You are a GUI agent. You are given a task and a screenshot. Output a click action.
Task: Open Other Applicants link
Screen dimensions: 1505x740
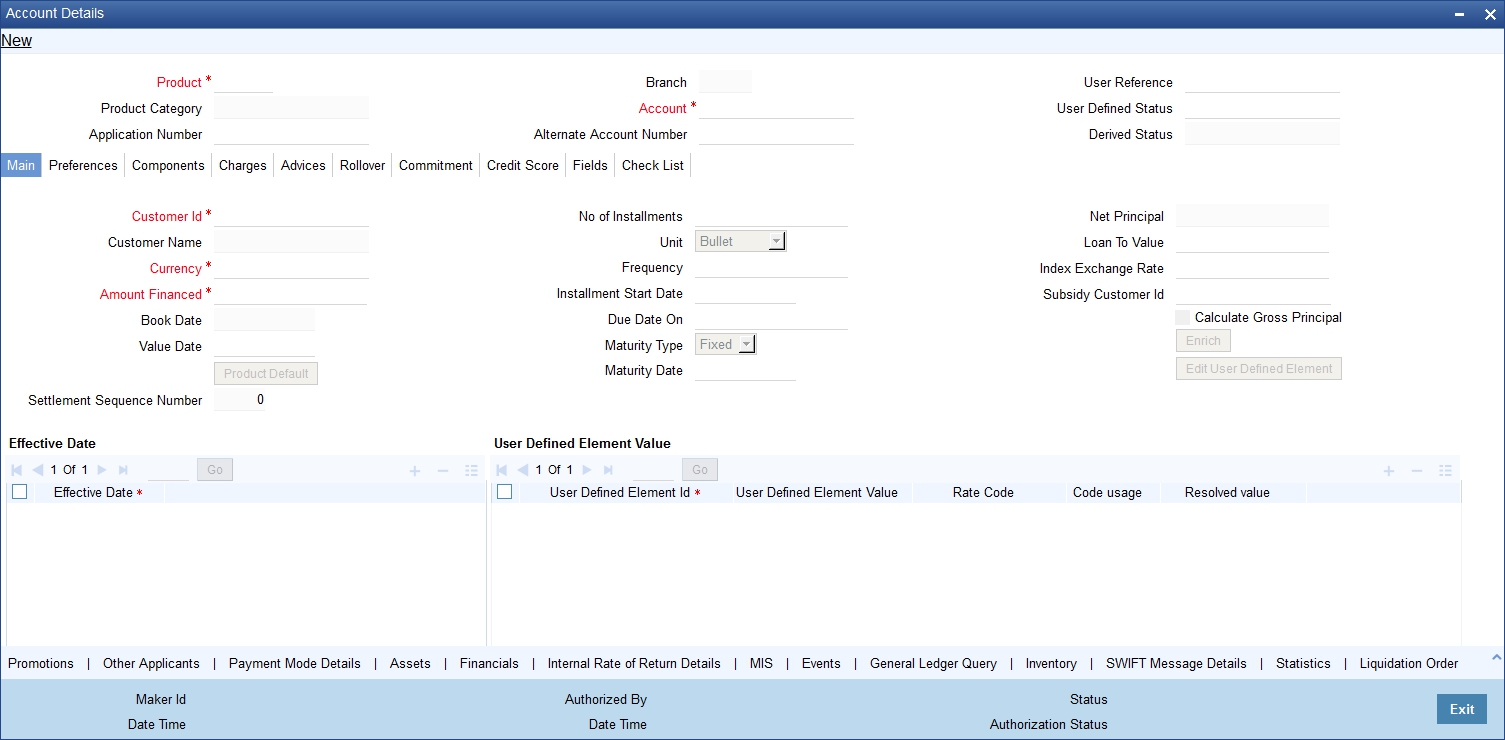tap(151, 663)
